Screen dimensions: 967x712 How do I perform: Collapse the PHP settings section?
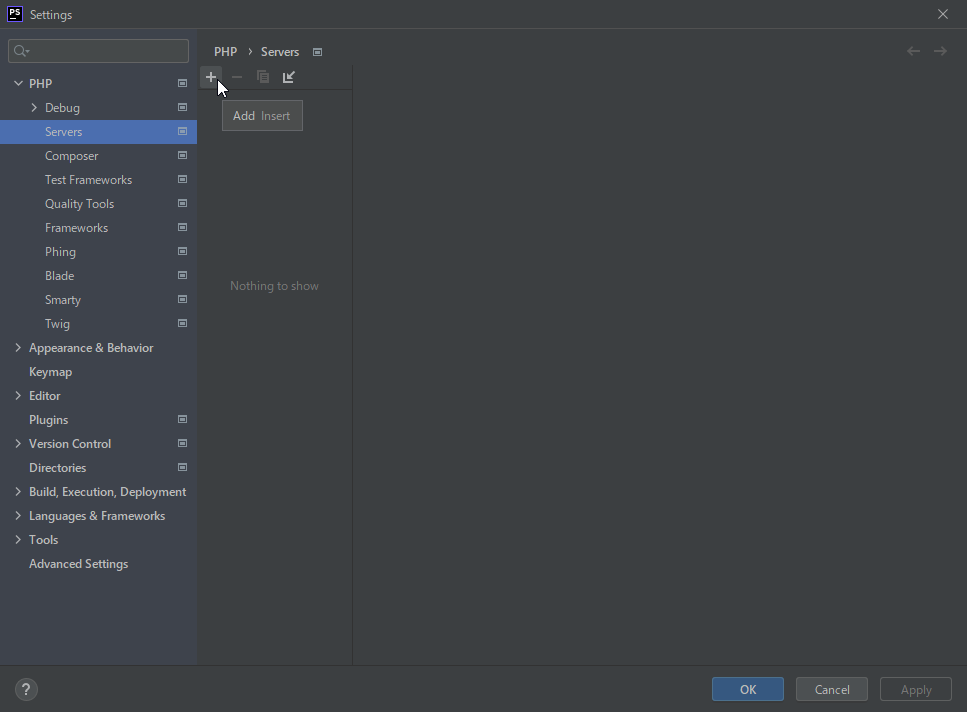click(18, 84)
